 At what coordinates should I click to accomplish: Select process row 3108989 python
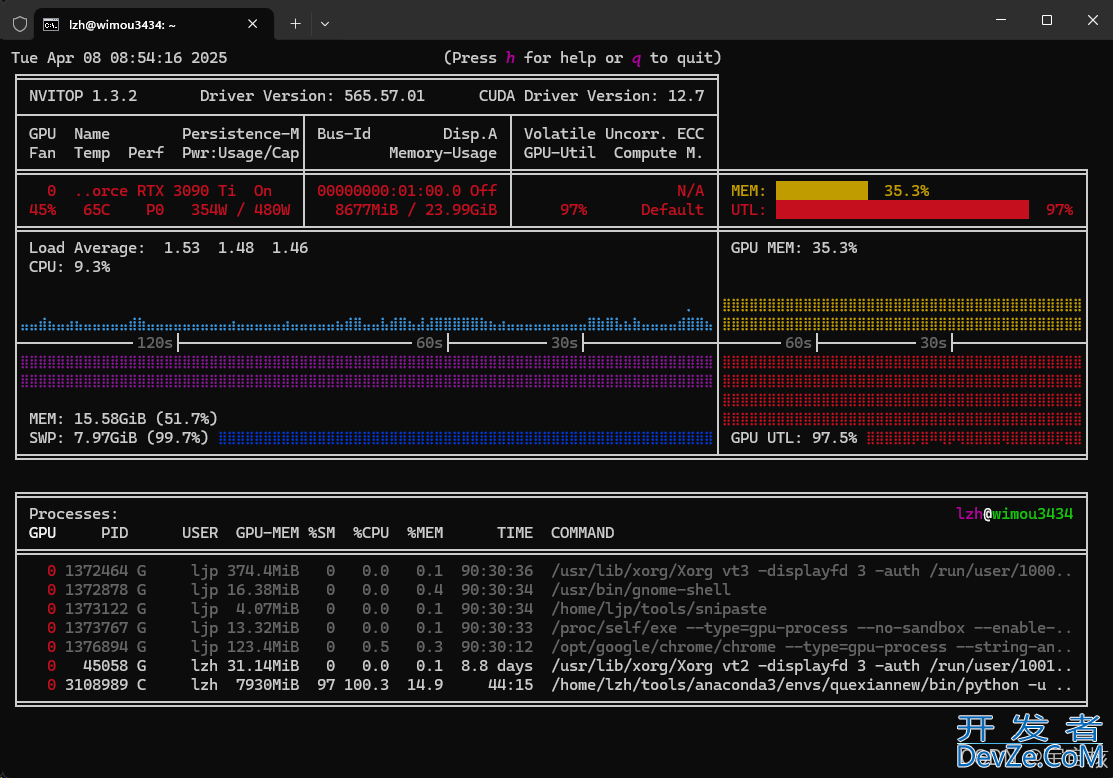(x=551, y=686)
